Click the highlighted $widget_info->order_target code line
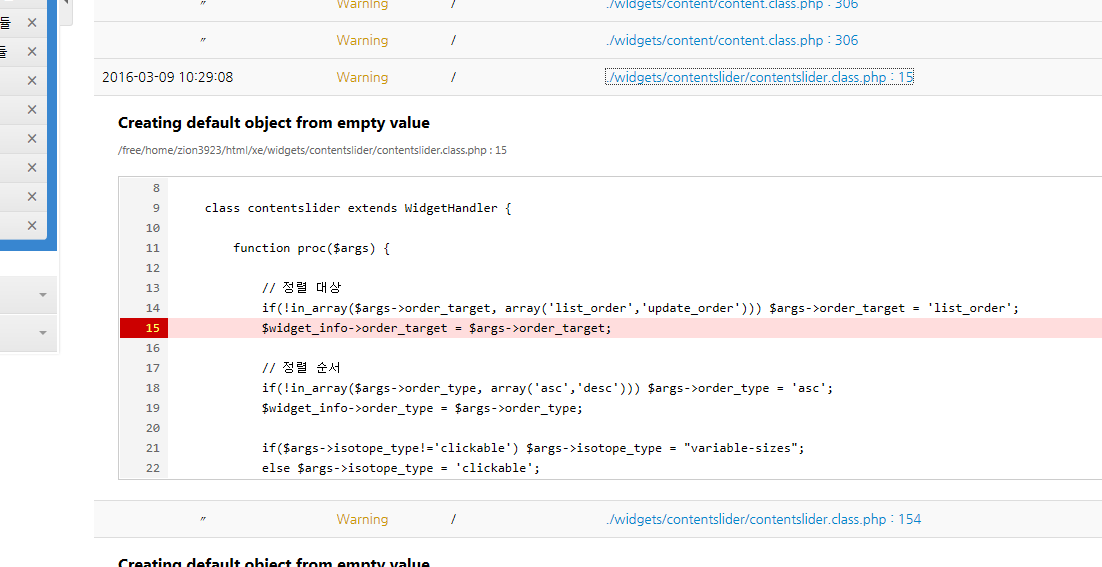This screenshot has width=1102, height=567. pos(436,328)
